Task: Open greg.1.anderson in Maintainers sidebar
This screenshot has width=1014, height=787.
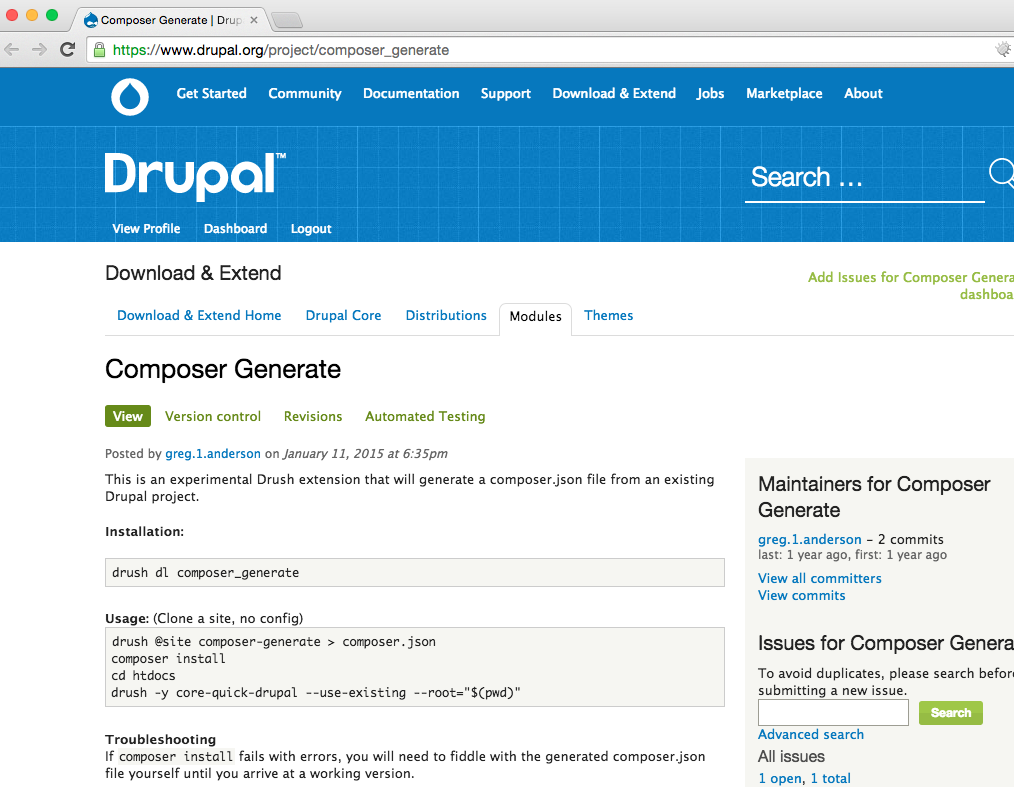Action: 810,539
